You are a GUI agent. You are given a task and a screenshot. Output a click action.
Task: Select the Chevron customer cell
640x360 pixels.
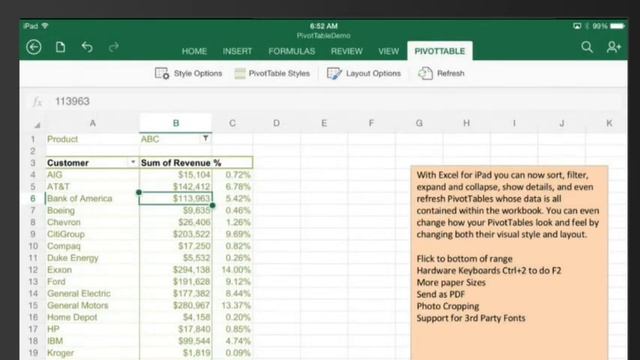(x=93, y=222)
